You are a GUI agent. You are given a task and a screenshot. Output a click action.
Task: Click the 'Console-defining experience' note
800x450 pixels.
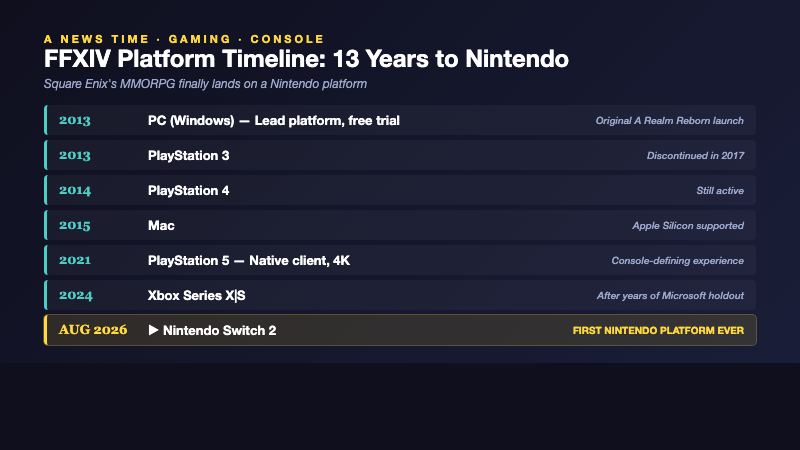(x=678, y=260)
